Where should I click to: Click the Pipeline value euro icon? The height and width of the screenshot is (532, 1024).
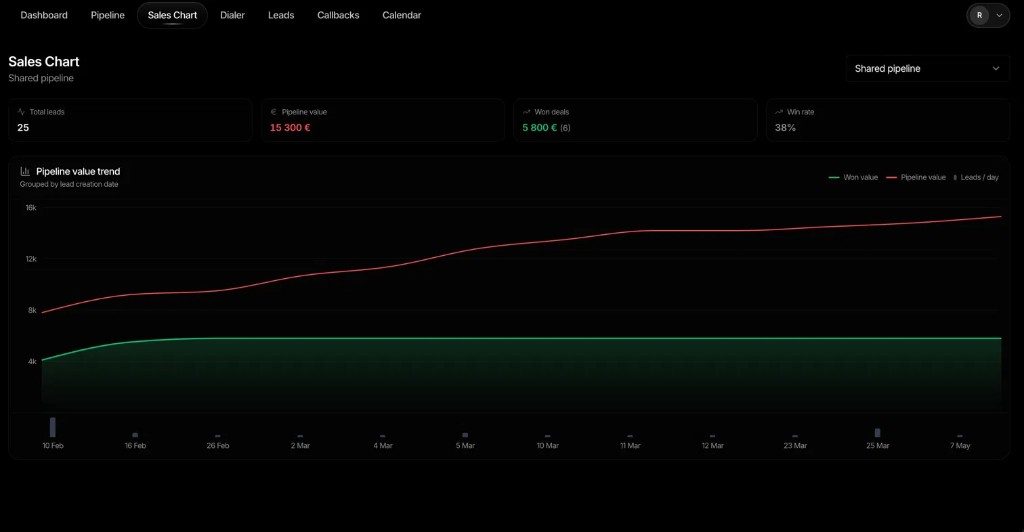pyautogui.click(x=274, y=112)
